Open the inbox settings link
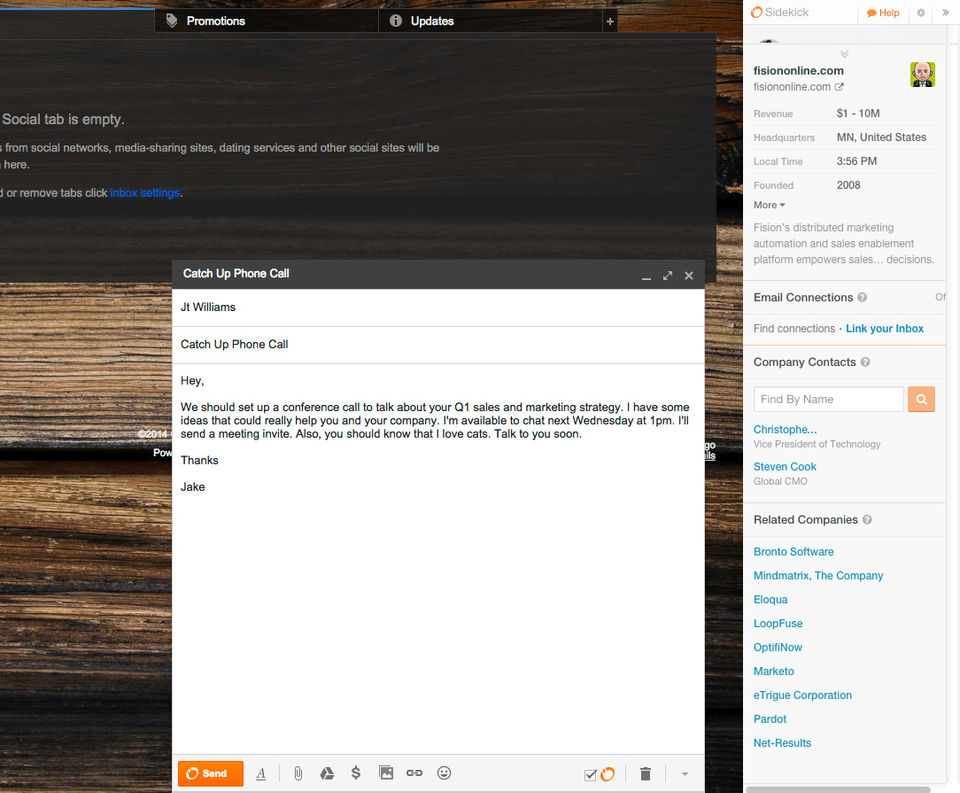 [145, 193]
